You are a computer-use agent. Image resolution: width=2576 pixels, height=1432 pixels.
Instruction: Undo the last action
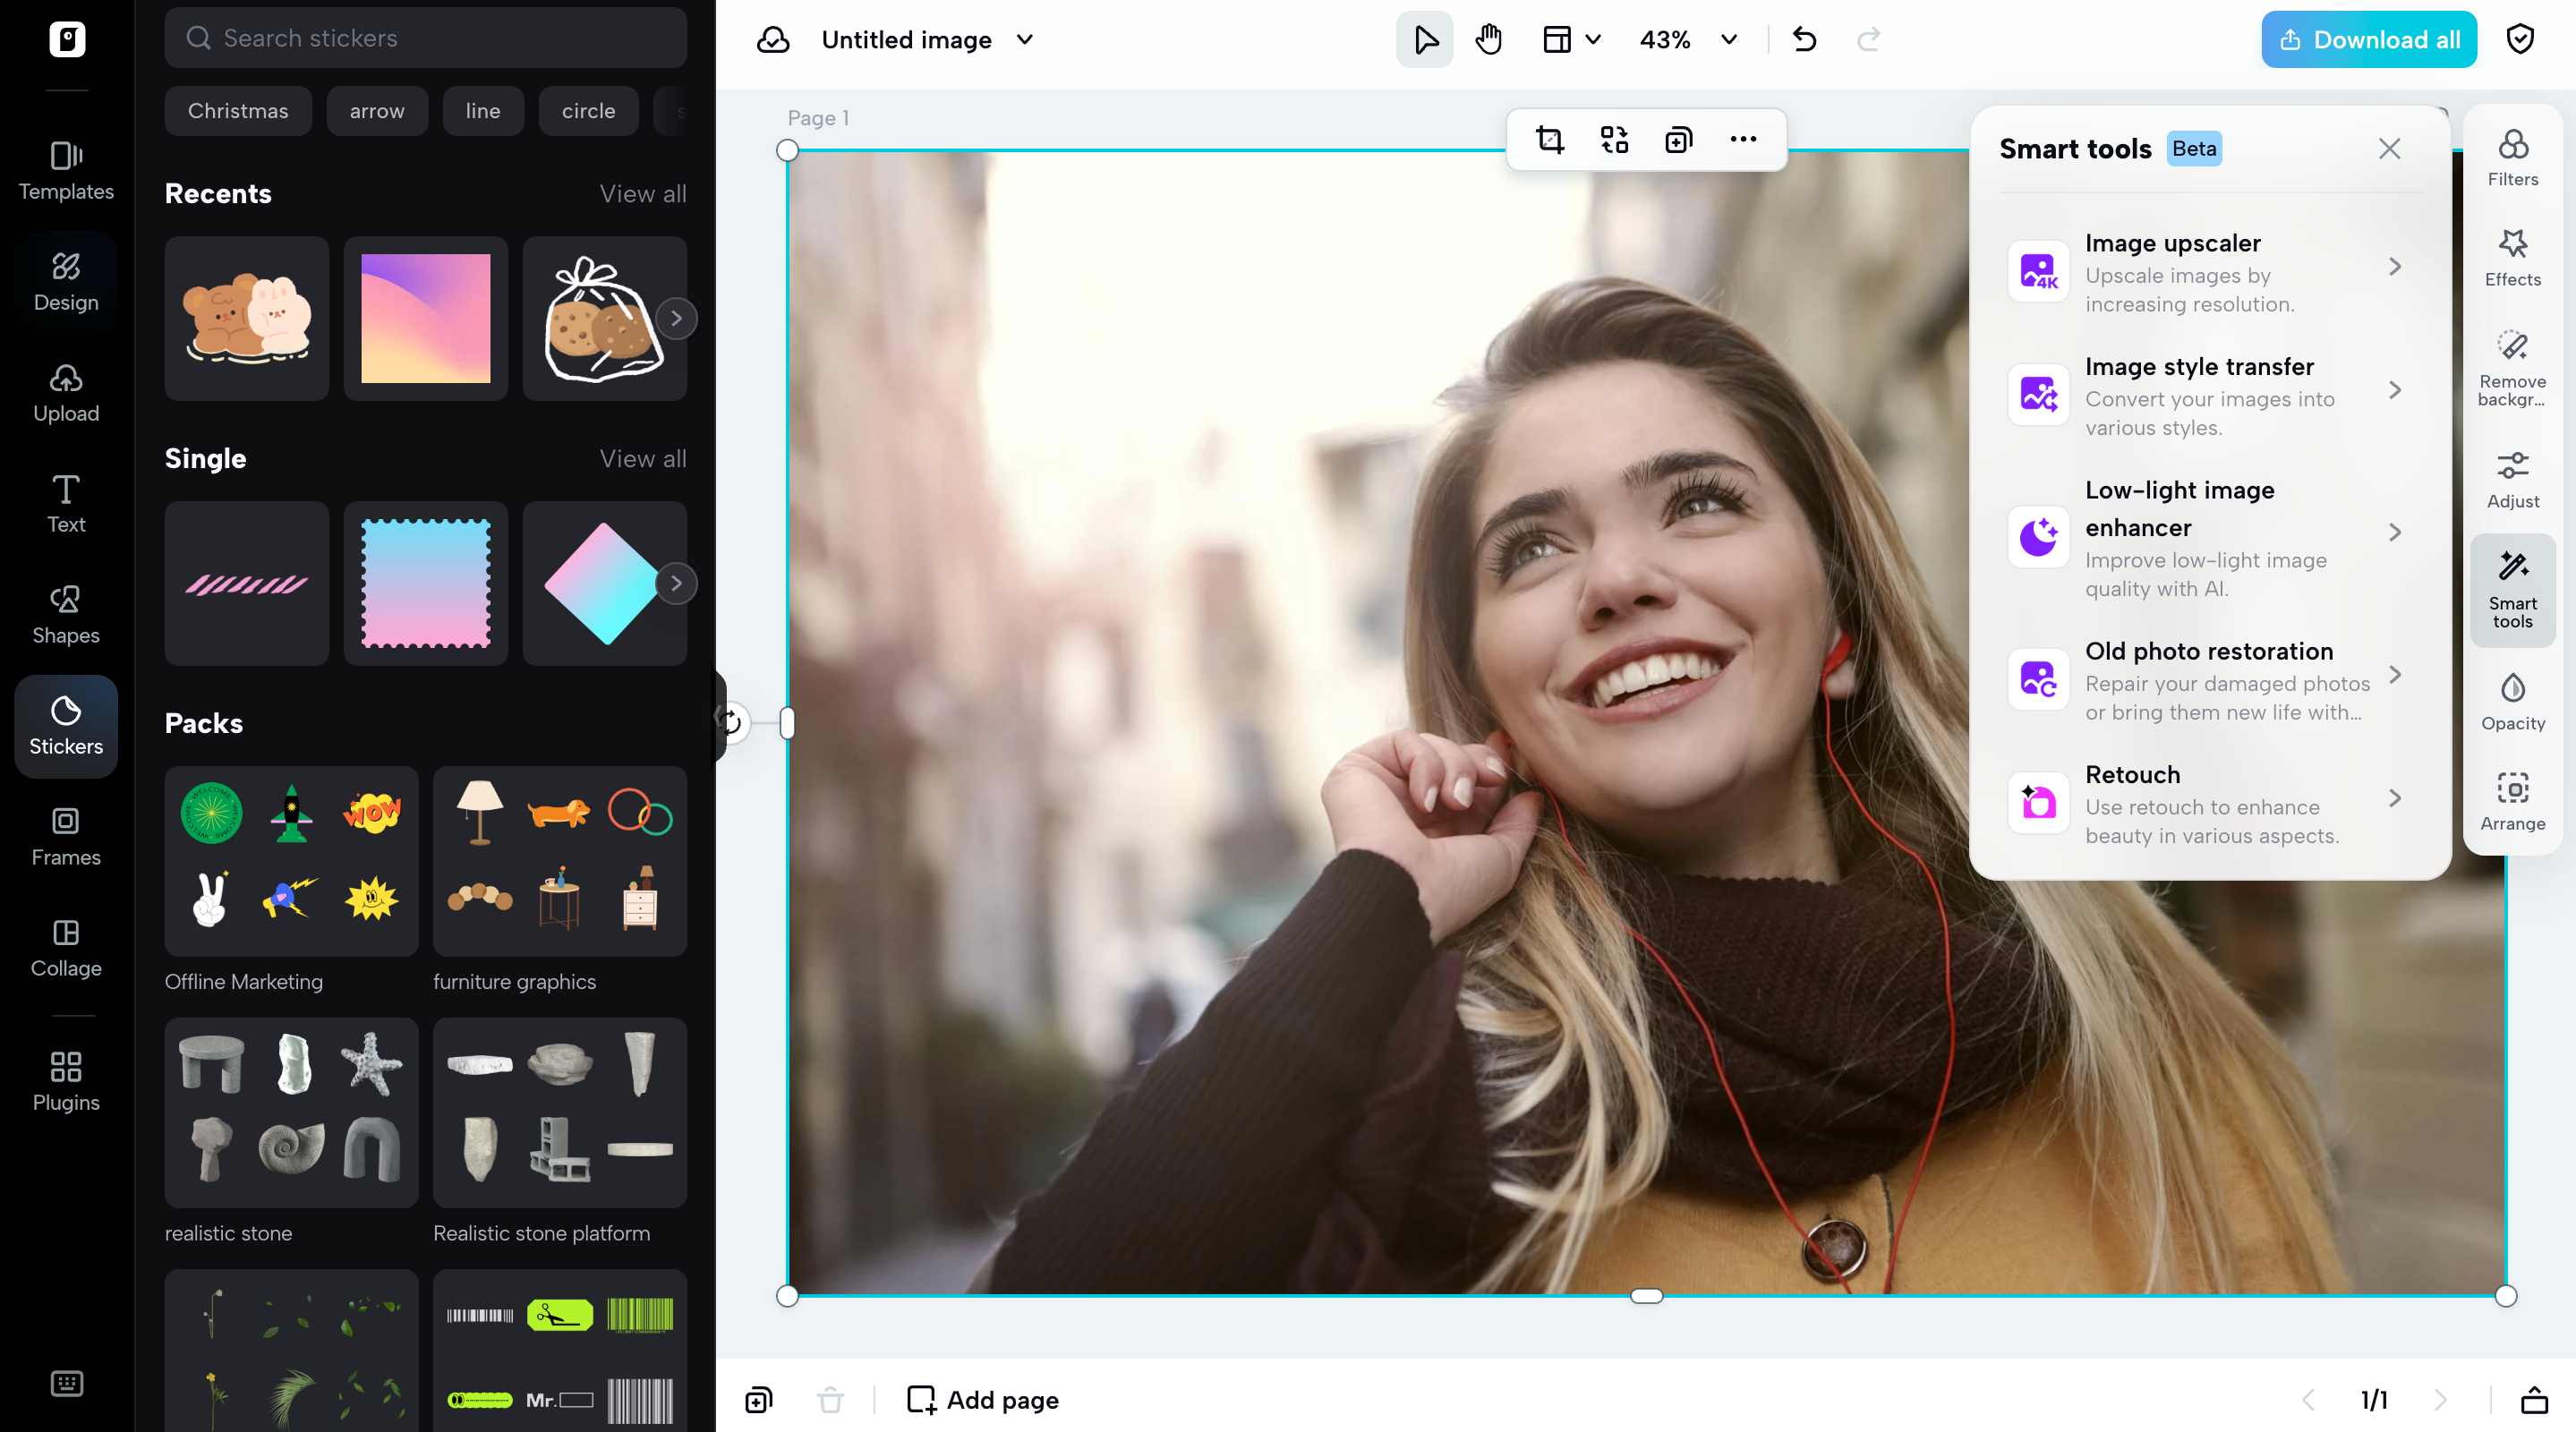click(1804, 40)
